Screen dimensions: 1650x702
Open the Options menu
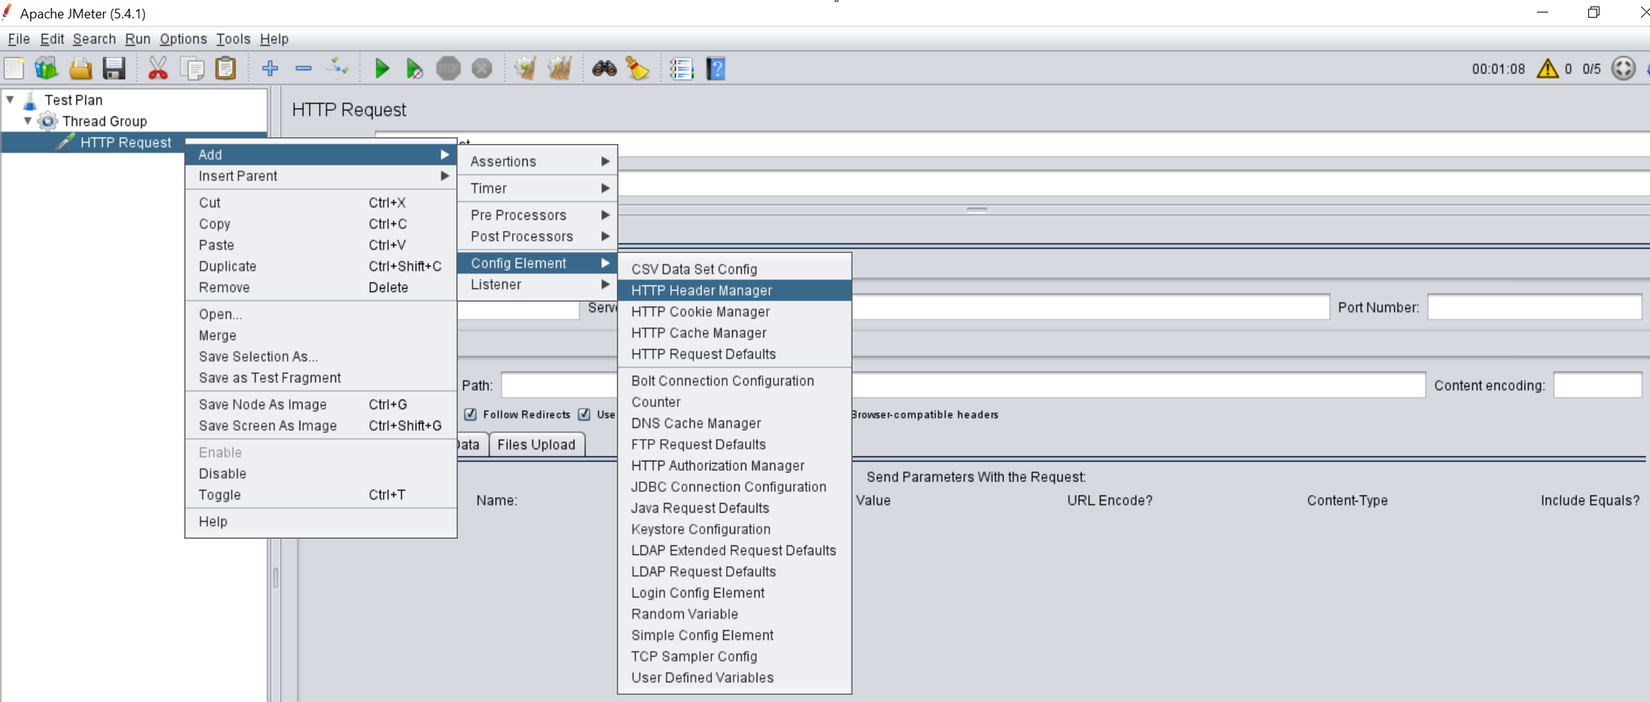tap(183, 39)
